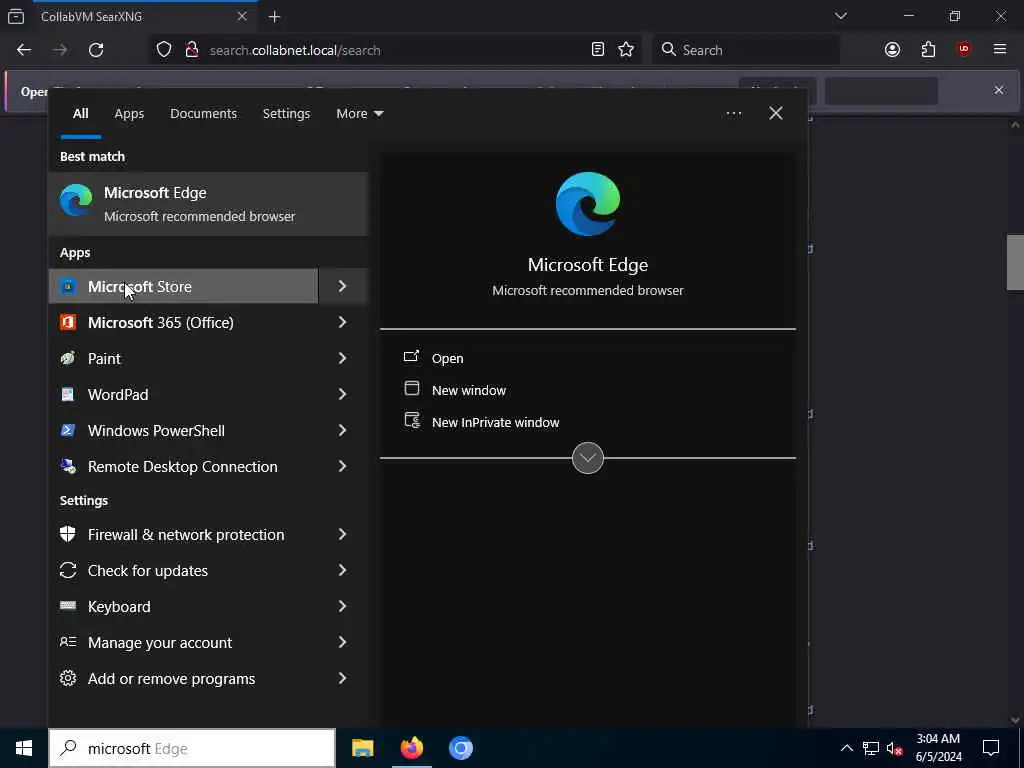Click the muted volume tray icon
This screenshot has width=1024, height=768.
pos(894,748)
